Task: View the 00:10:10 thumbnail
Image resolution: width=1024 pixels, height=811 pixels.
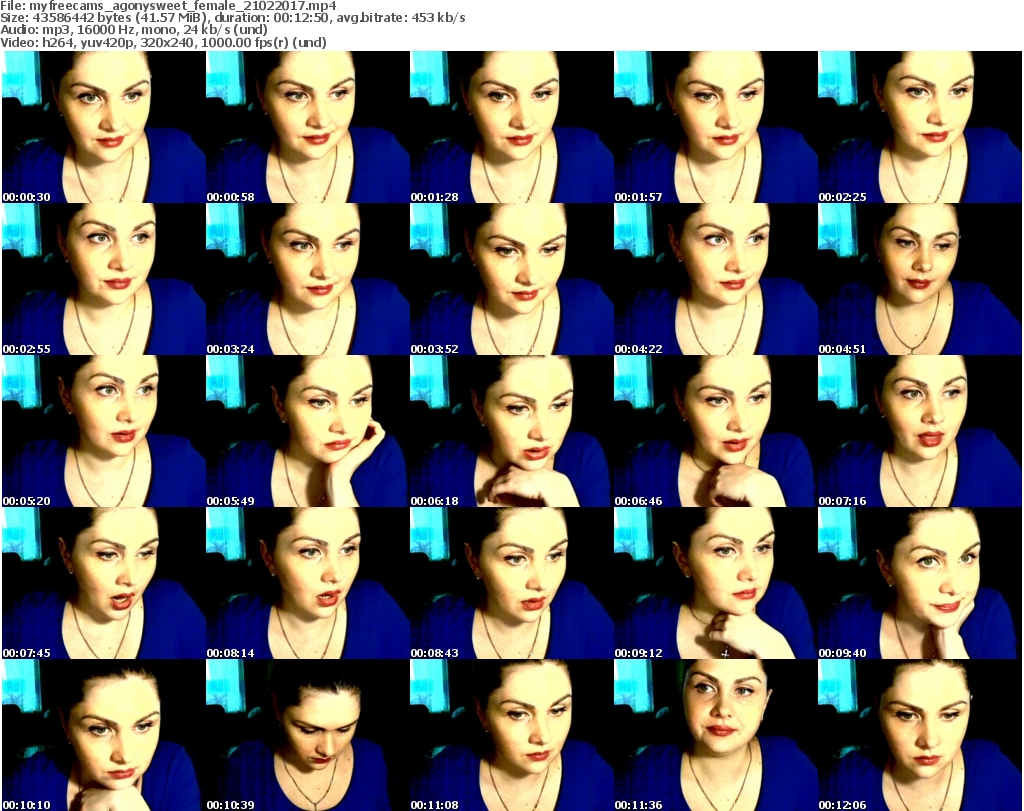Action: (104, 735)
